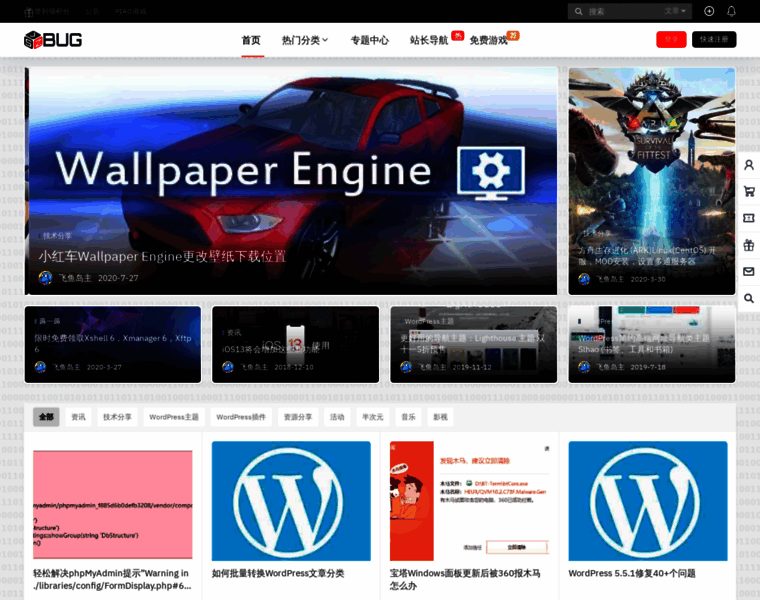Click author avatar on Slhao theme card
The image size is (760, 600).
pos(584,367)
